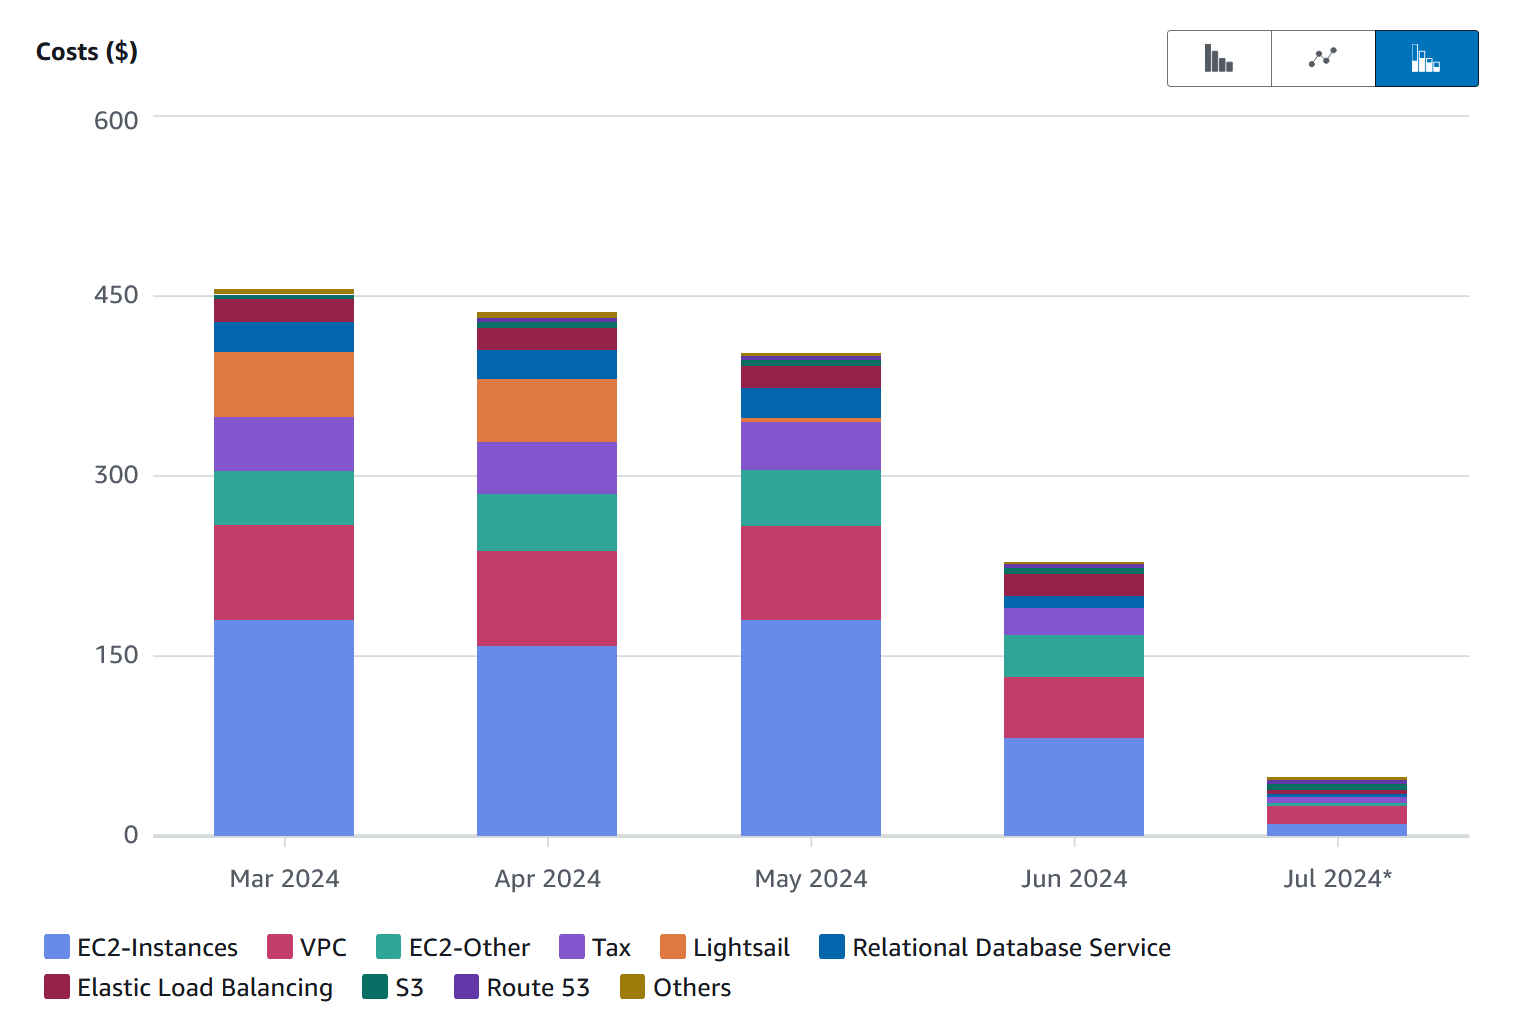Toggle the EC2-Other legend item
This screenshot has height=1032, width=1514.
pos(388,946)
